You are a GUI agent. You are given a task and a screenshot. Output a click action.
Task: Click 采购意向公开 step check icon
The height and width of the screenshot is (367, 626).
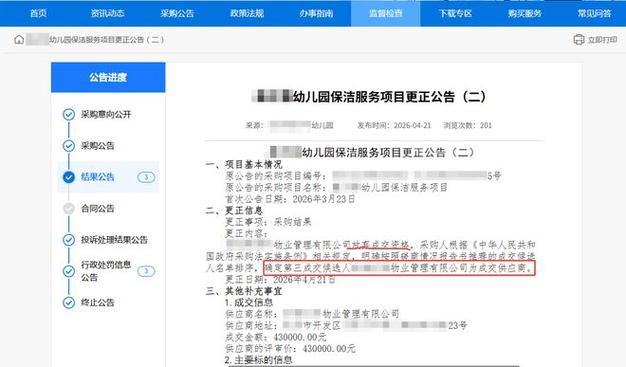point(69,114)
